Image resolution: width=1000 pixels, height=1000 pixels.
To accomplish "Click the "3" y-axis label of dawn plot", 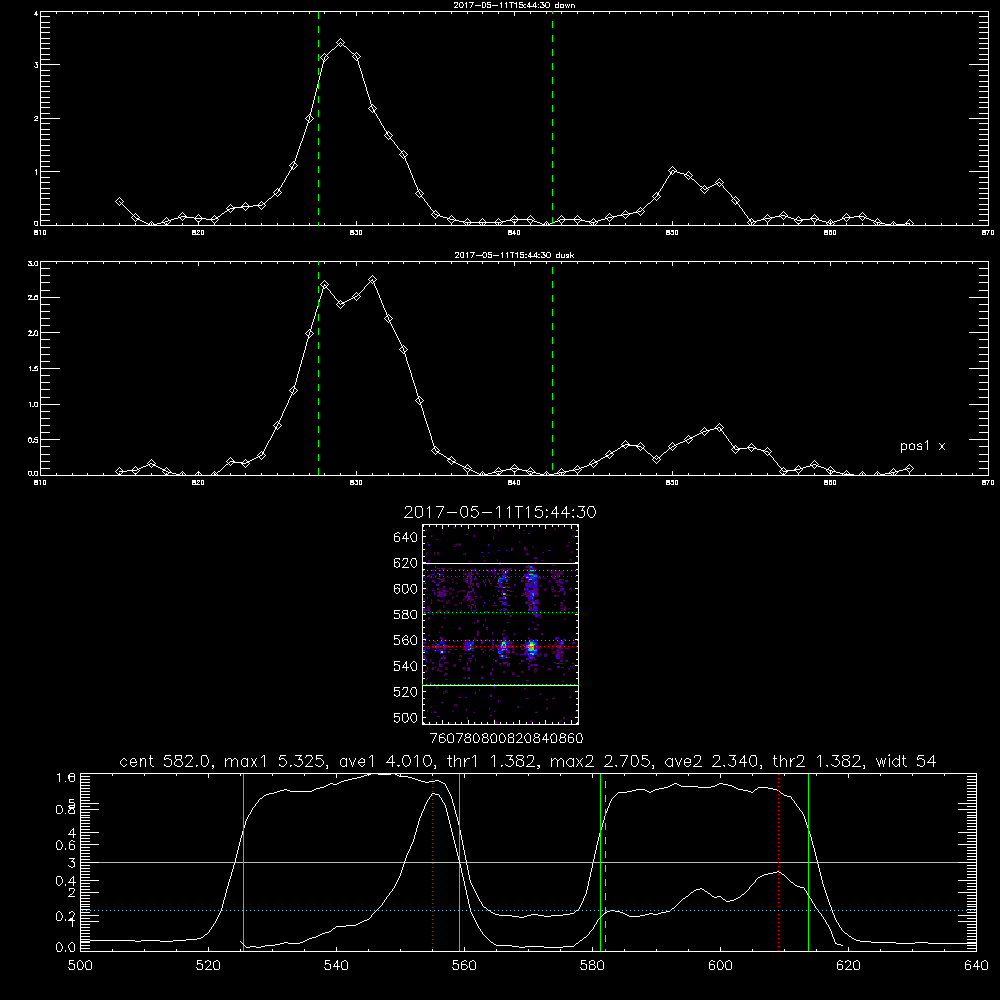I will tap(36, 65).
